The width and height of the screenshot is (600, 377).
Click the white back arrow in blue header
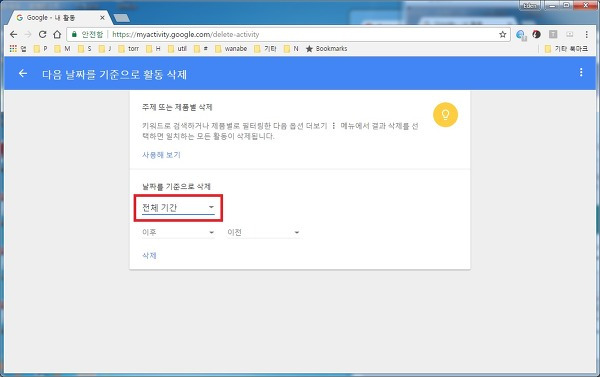23,73
